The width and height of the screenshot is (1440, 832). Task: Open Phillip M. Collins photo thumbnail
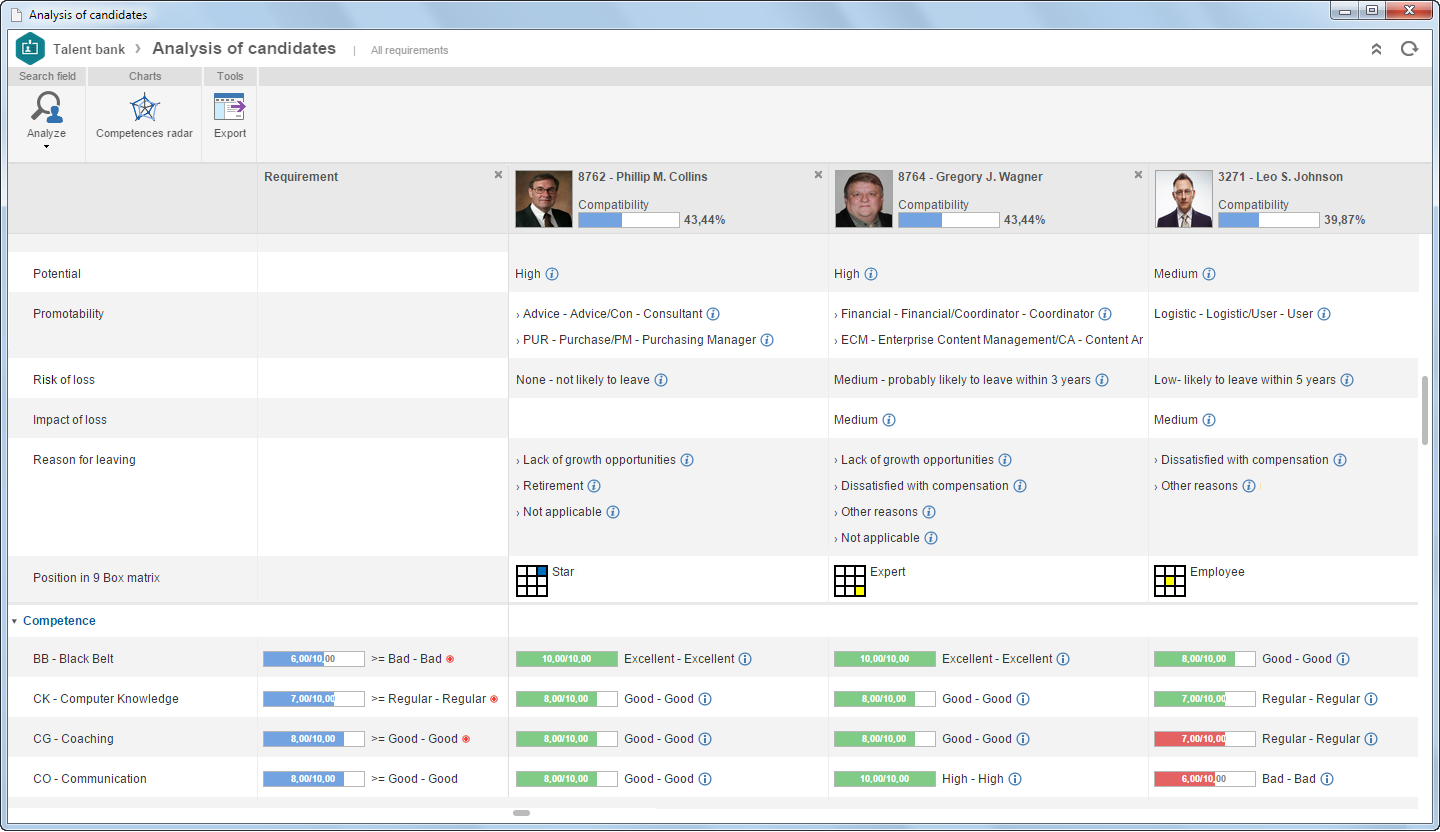click(x=544, y=199)
